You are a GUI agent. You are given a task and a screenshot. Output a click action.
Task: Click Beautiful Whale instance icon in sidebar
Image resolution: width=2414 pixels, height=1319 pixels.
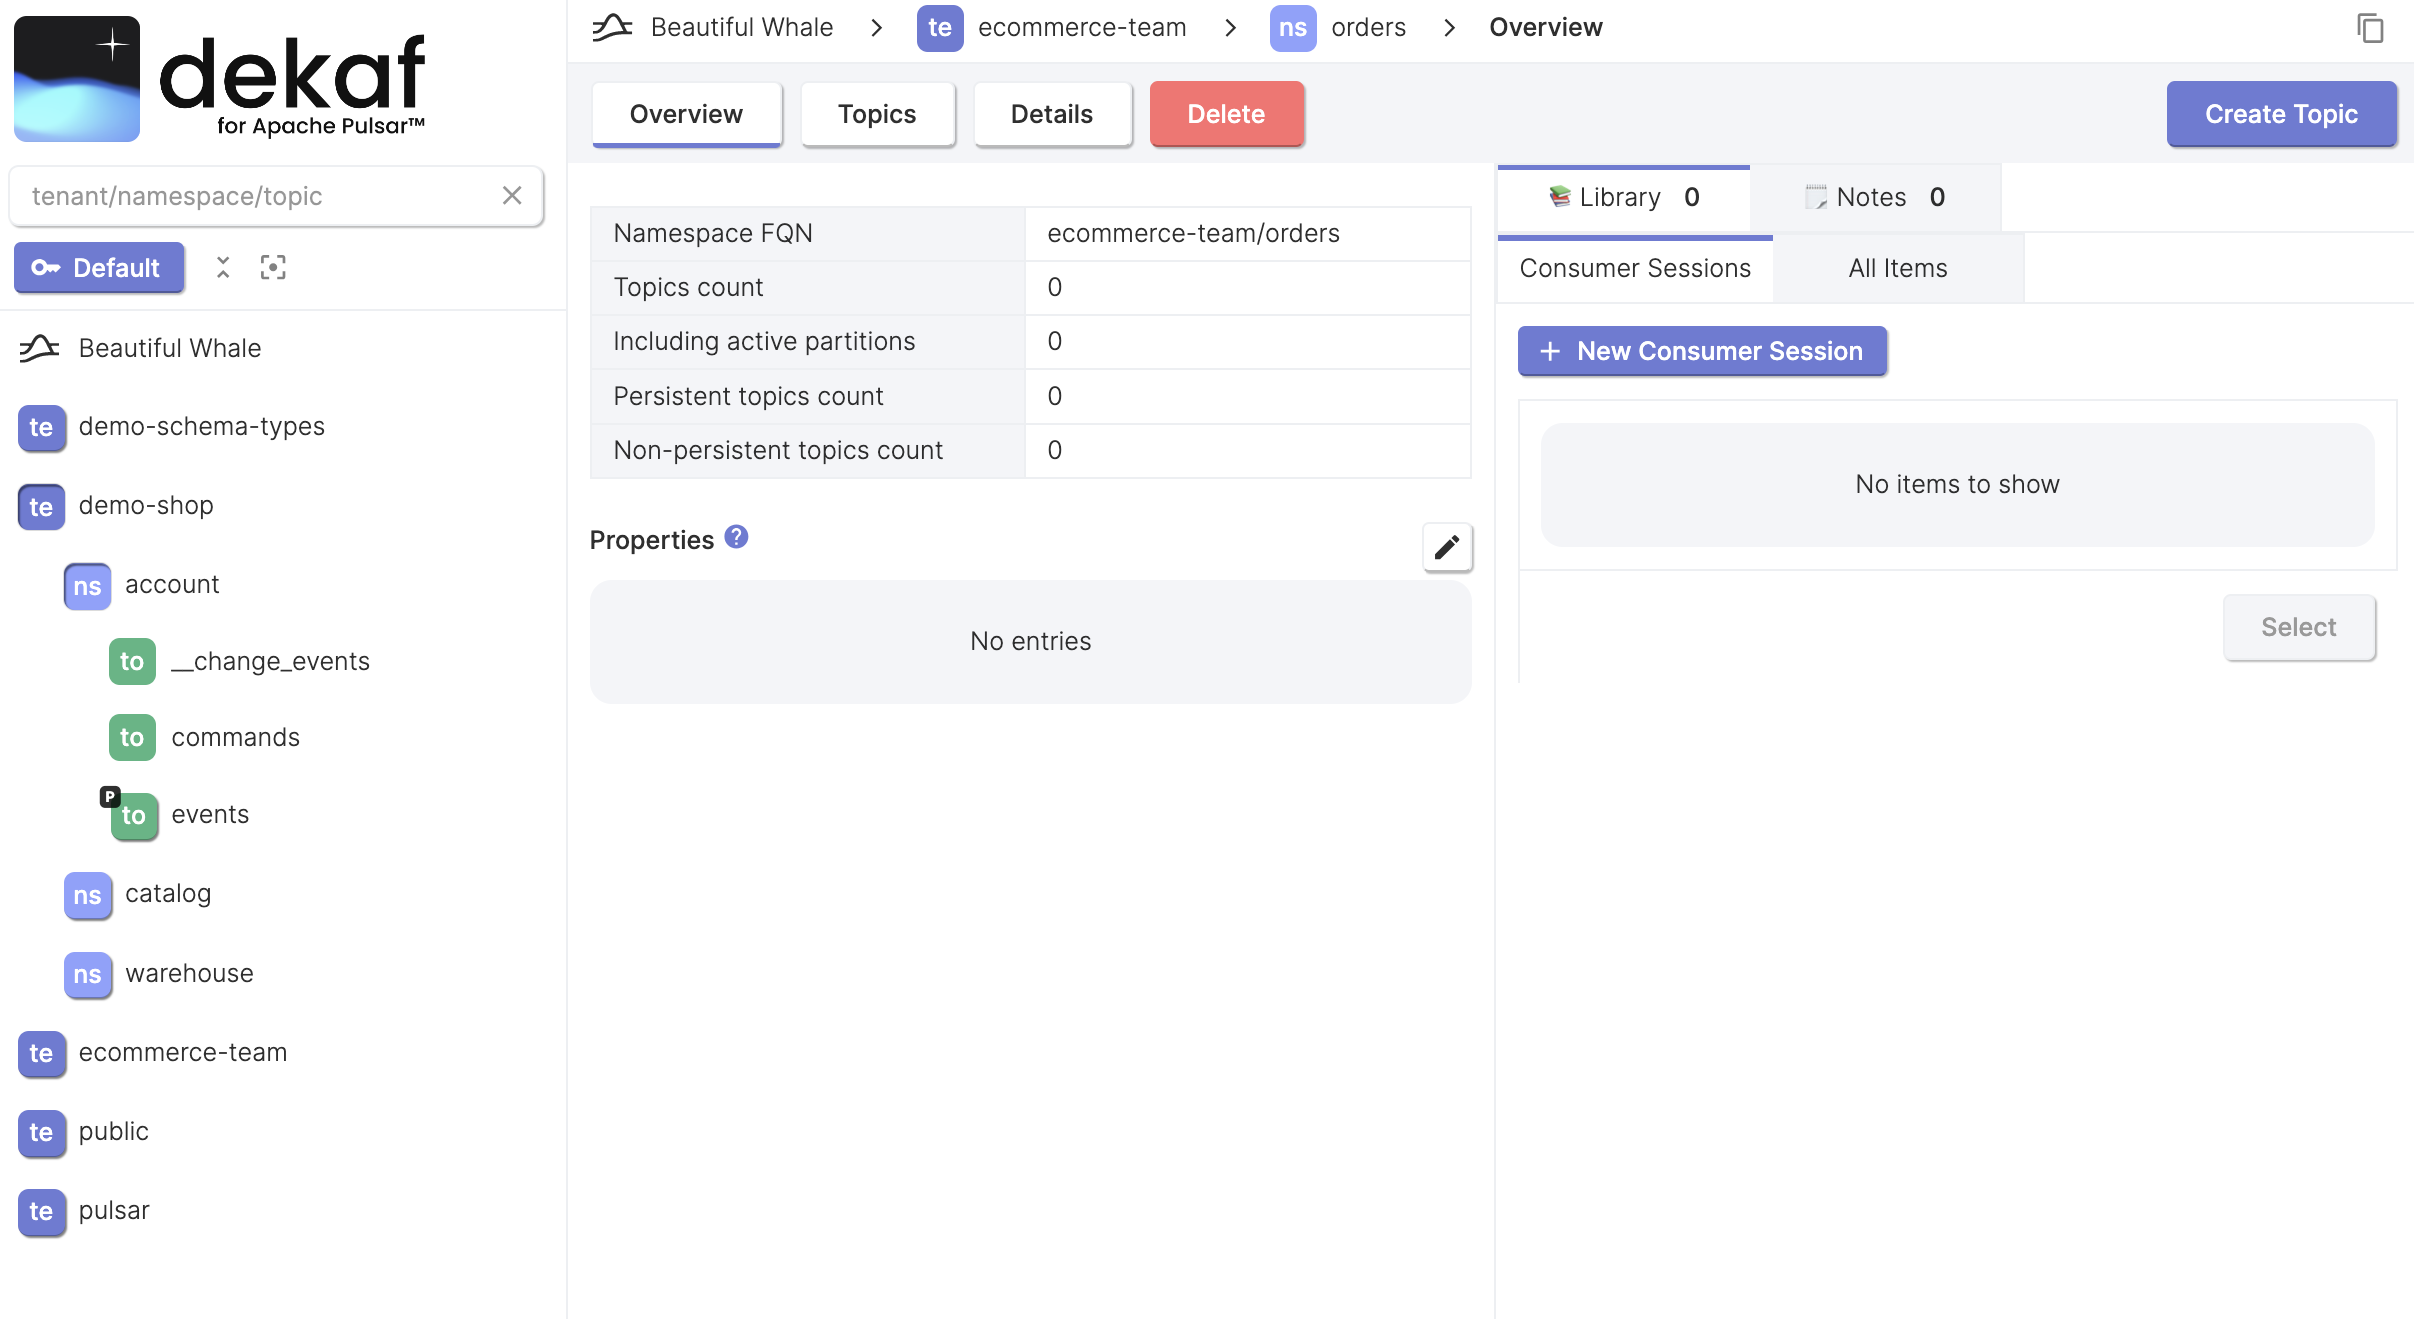pos(40,348)
